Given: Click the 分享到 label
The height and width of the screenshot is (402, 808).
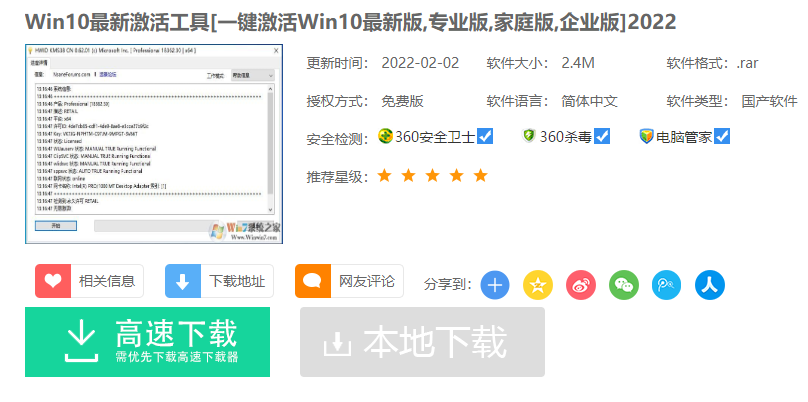Looking at the screenshot, I should tap(448, 284).
